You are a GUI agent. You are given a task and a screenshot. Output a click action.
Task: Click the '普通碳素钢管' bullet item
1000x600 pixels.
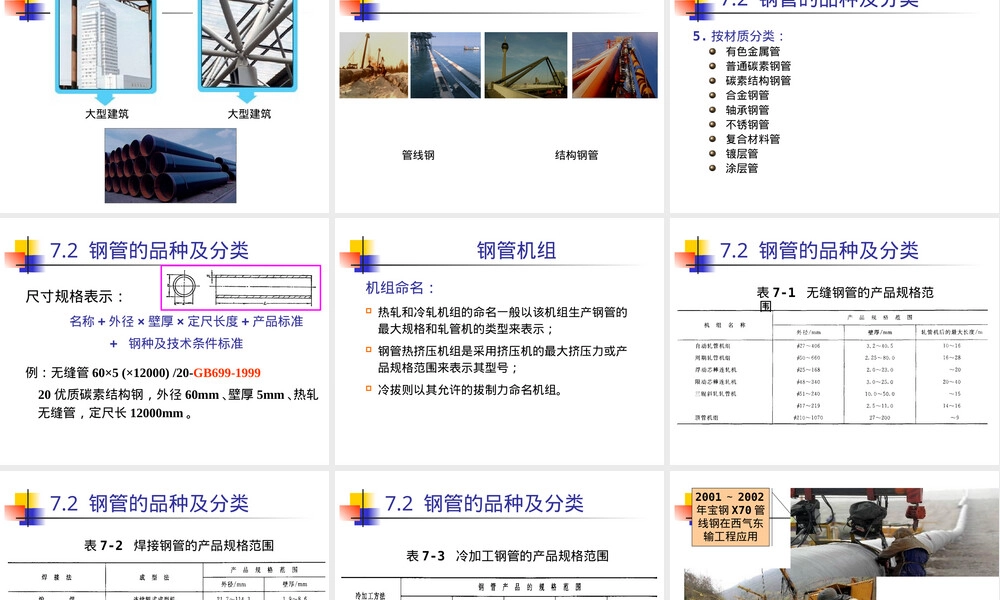coord(758,66)
